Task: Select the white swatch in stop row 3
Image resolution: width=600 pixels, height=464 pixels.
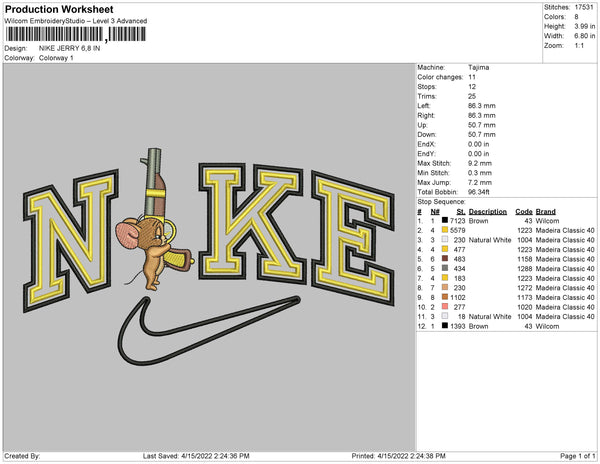Action: point(445,239)
